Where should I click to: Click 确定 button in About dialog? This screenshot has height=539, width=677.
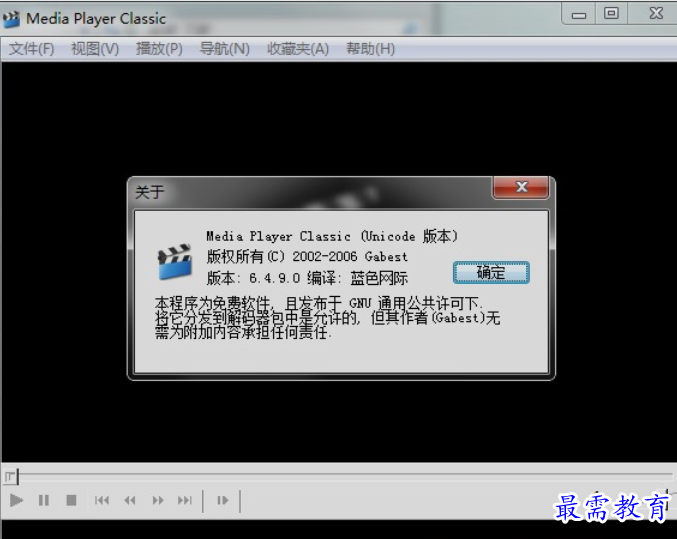(491, 273)
